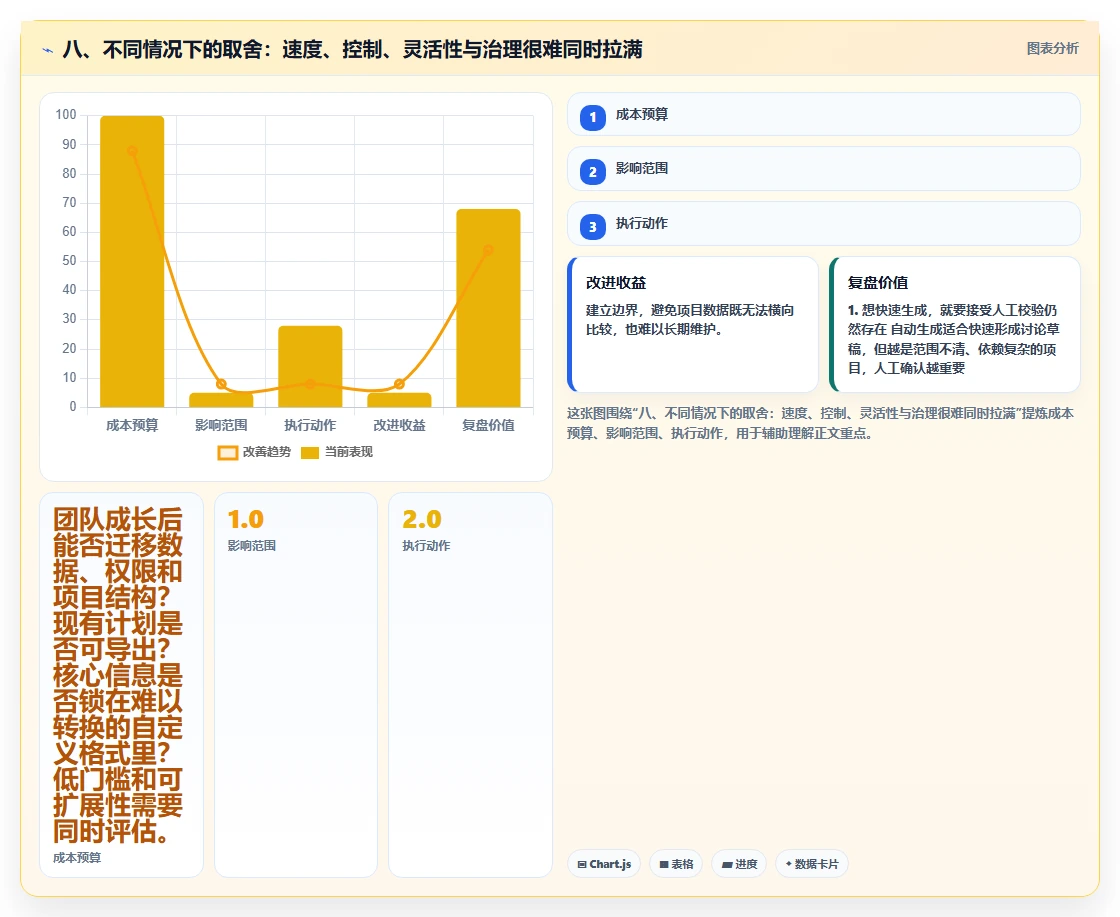Click the 影响范围 bar in chart
Viewport: 1120px width, 917px height.
tap(221, 400)
